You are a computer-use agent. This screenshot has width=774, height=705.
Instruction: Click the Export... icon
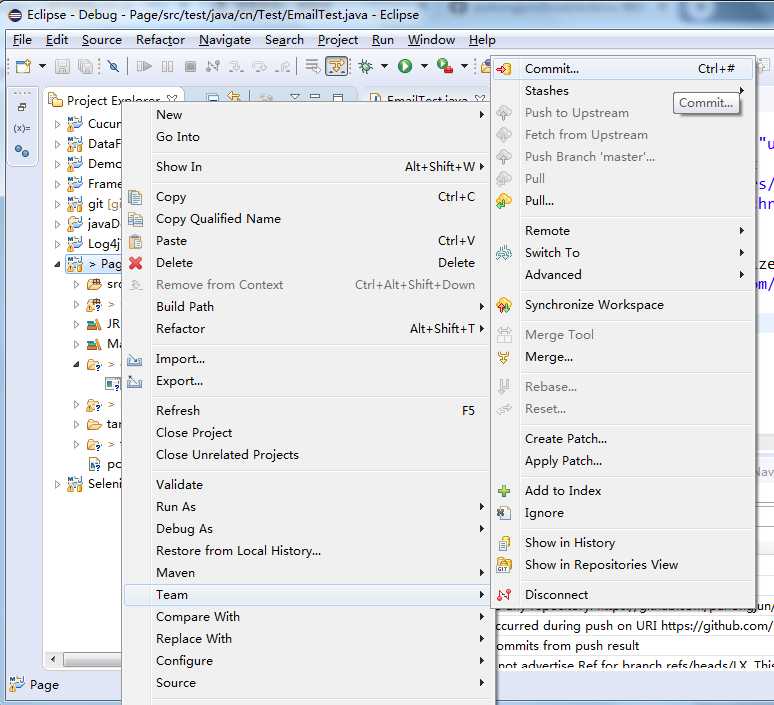tap(135, 382)
